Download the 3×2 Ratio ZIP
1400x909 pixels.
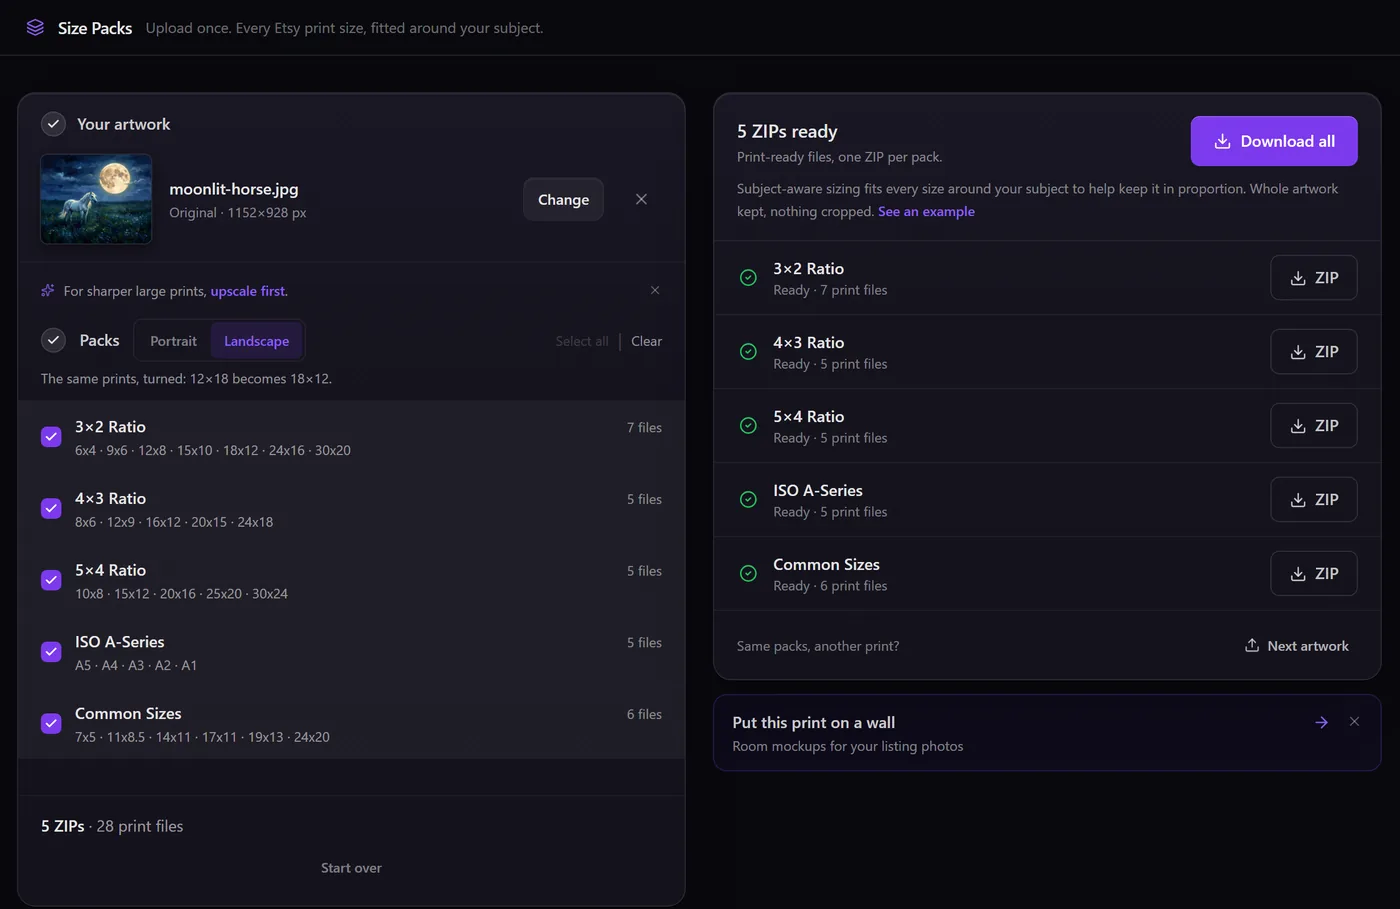point(1313,278)
